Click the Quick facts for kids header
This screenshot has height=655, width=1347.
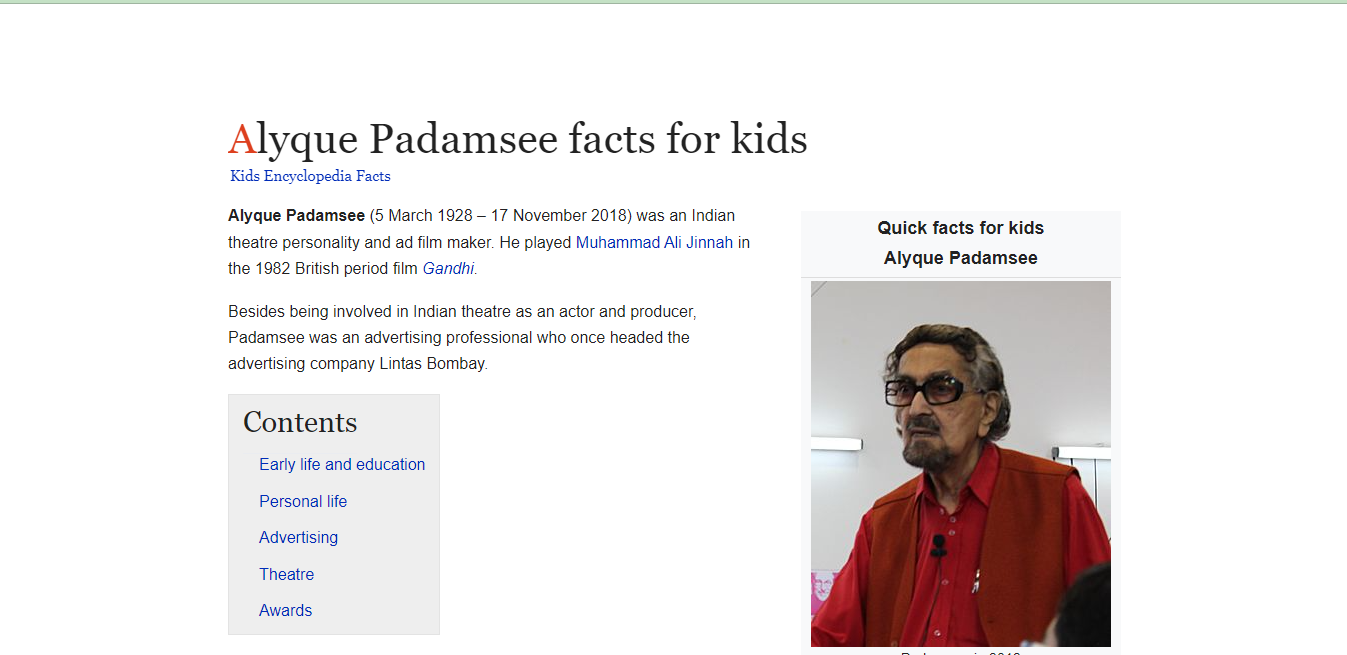(960, 228)
